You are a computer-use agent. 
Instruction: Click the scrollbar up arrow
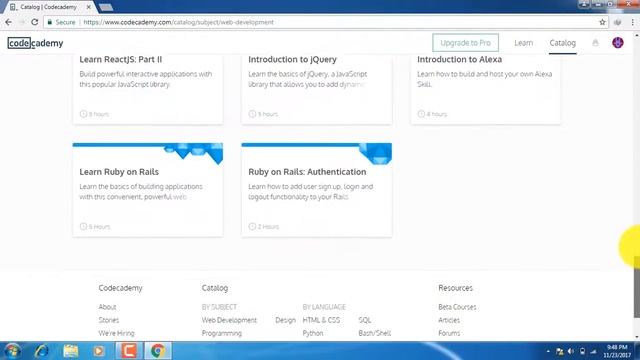coord(636,35)
